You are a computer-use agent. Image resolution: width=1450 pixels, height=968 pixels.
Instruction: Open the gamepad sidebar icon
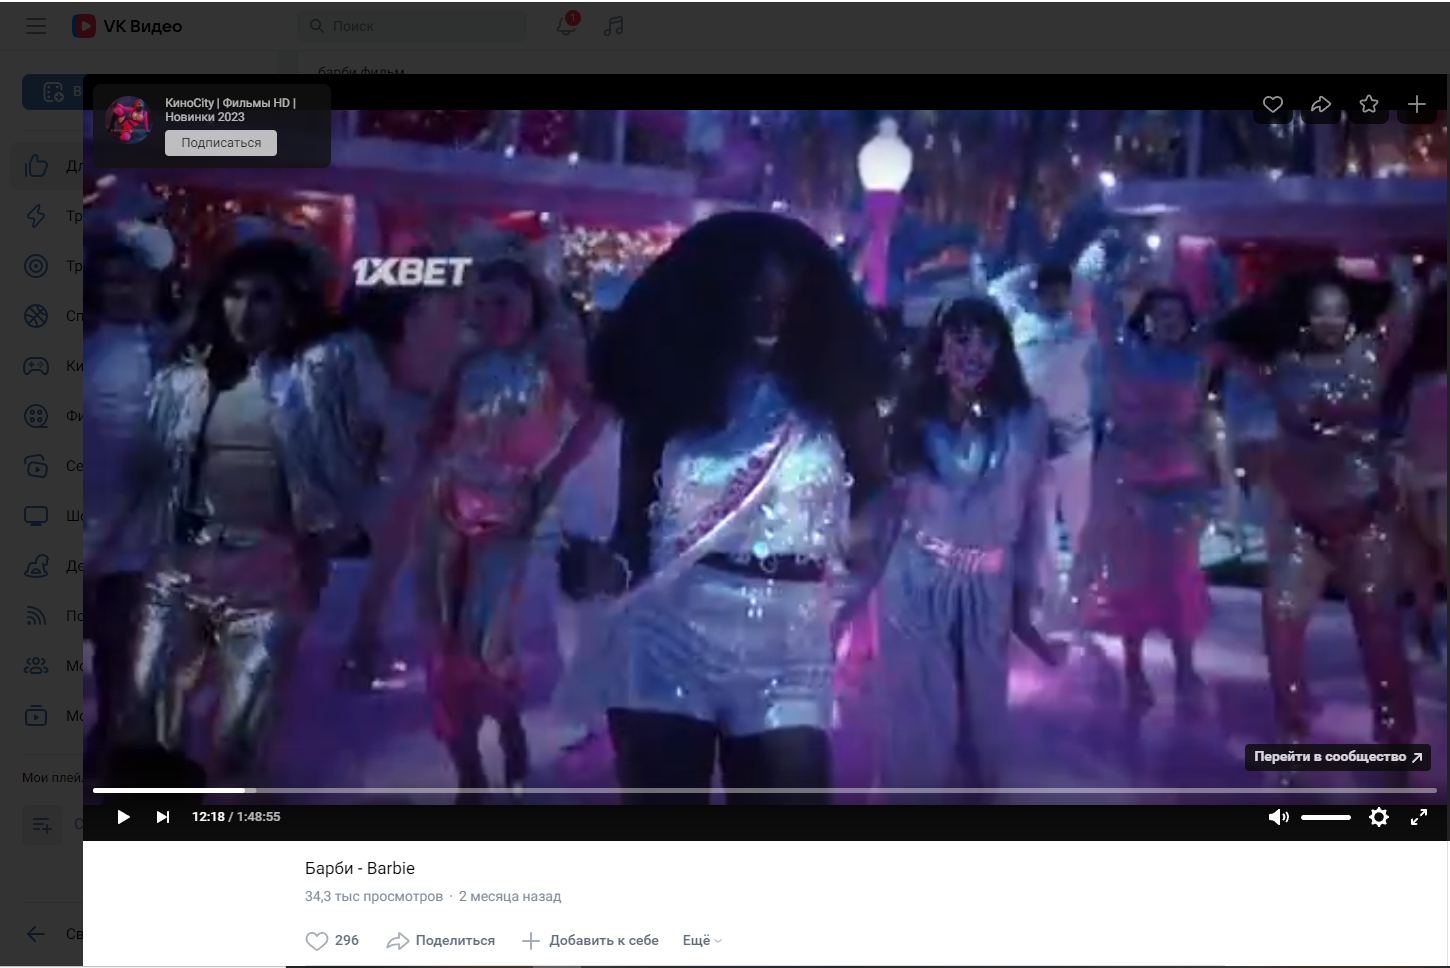36,366
